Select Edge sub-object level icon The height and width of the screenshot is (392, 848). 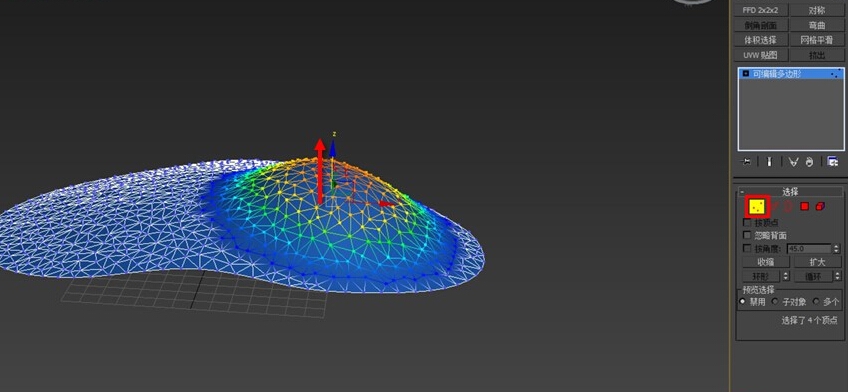775,206
